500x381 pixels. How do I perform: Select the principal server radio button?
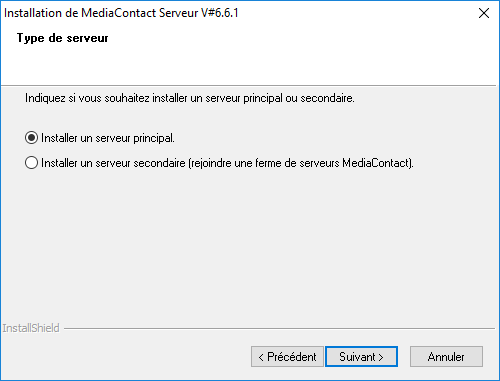(31, 138)
